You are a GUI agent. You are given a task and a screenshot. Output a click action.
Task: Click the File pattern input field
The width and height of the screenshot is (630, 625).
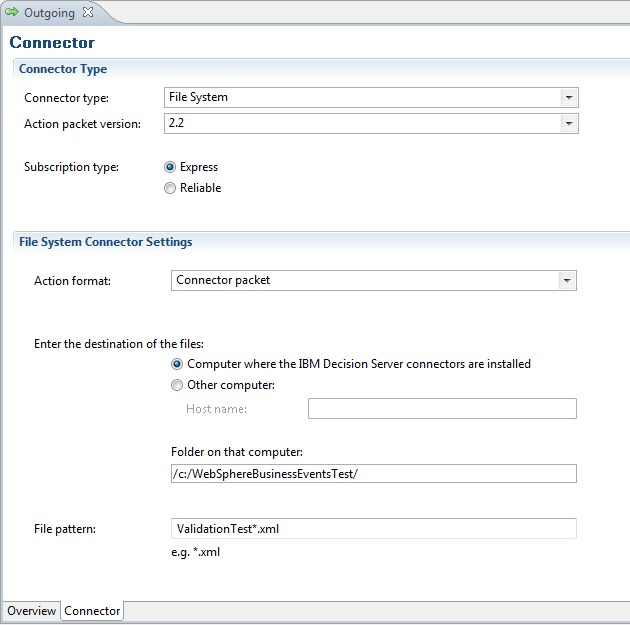374,529
